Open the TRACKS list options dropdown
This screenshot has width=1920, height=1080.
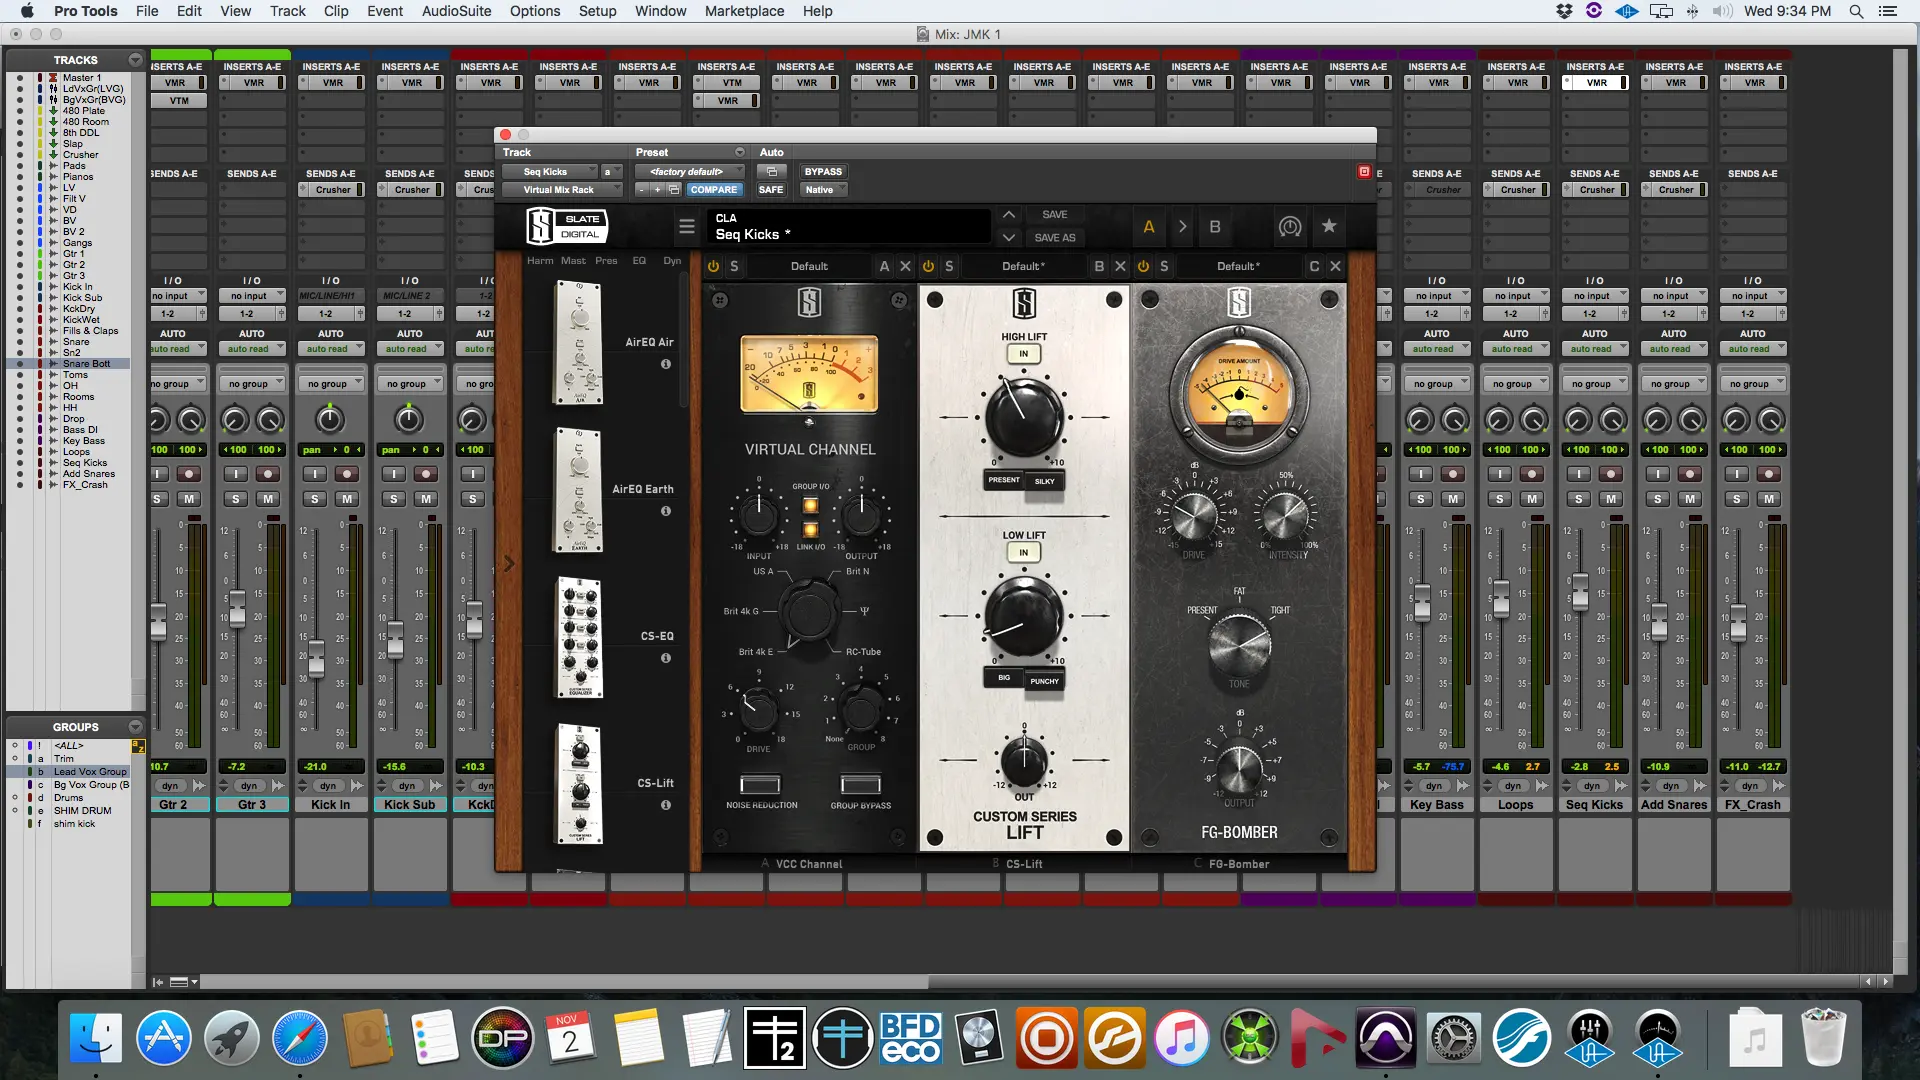click(135, 60)
